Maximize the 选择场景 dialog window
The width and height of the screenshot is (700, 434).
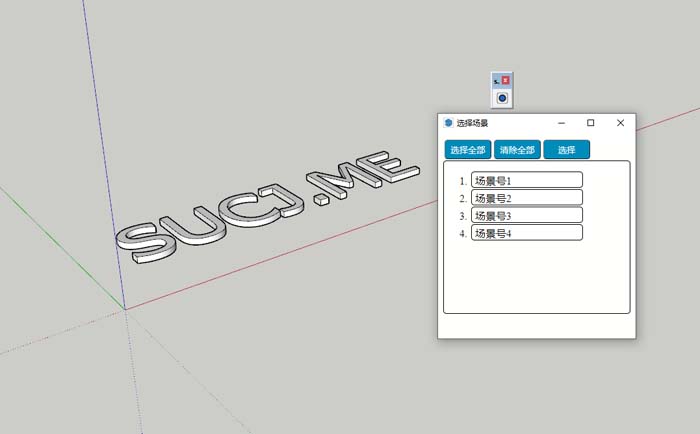click(x=590, y=123)
